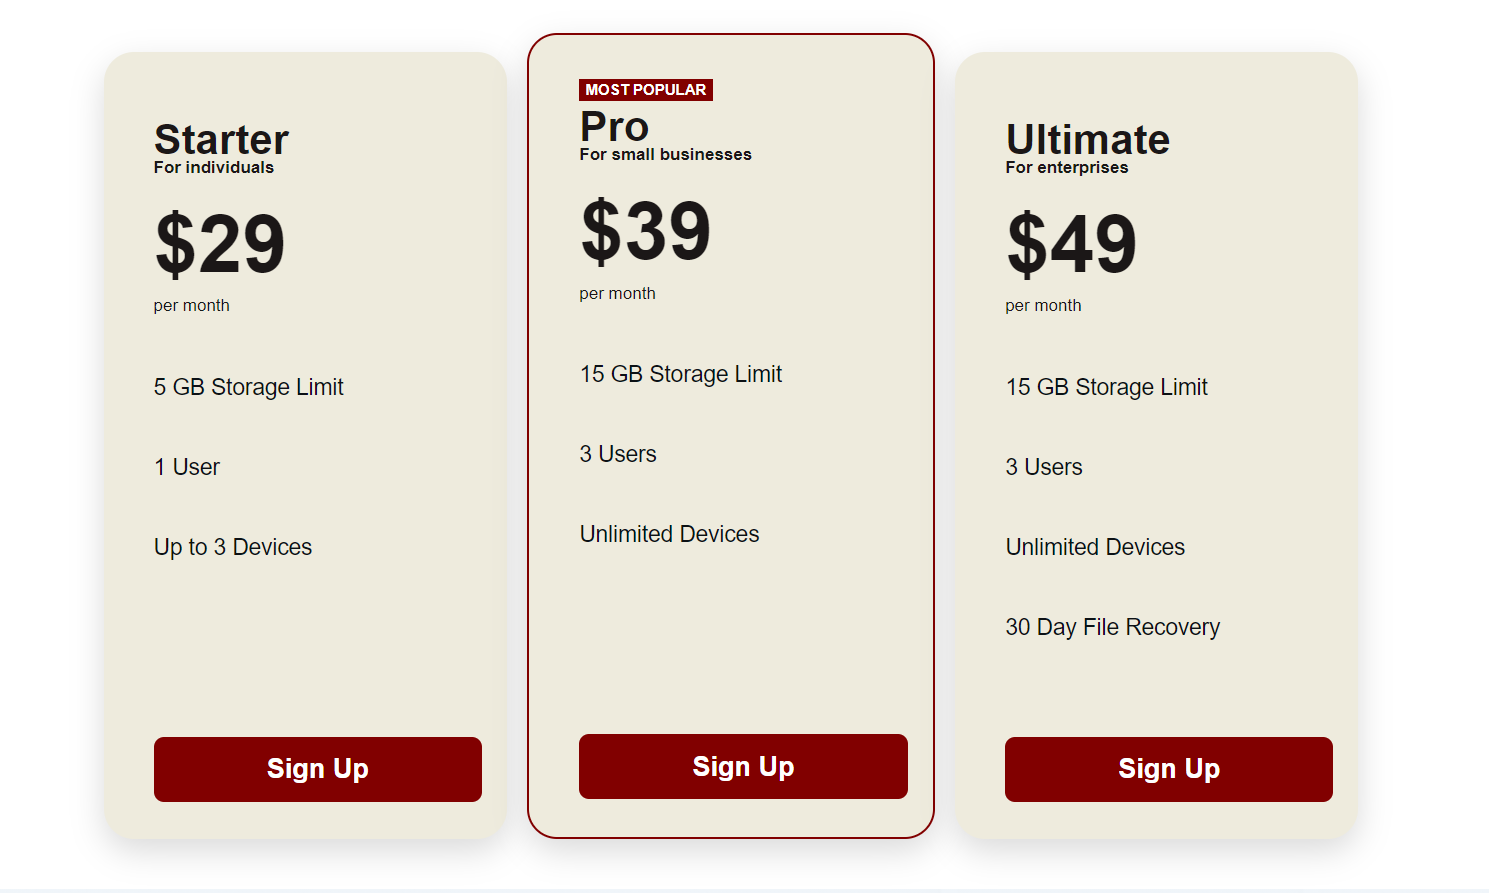Click the $49 price
The width and height of the screenshot is (1489, 893).
(1072, 244)
